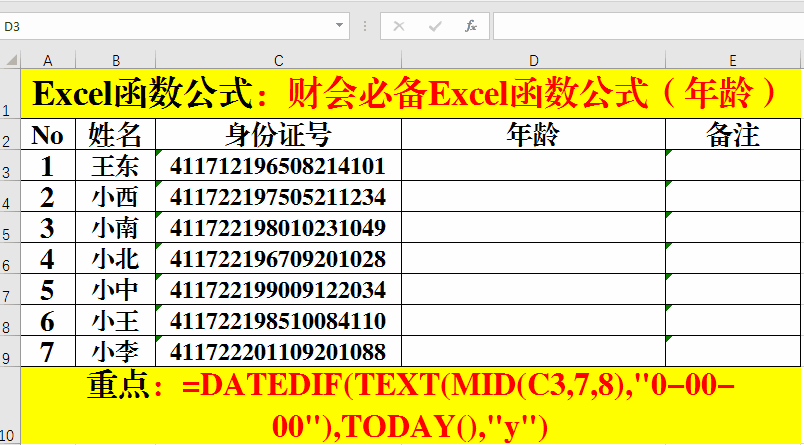Select the cell with name 小南
This screenshot has width=804, height=445.
coord(115,228)
